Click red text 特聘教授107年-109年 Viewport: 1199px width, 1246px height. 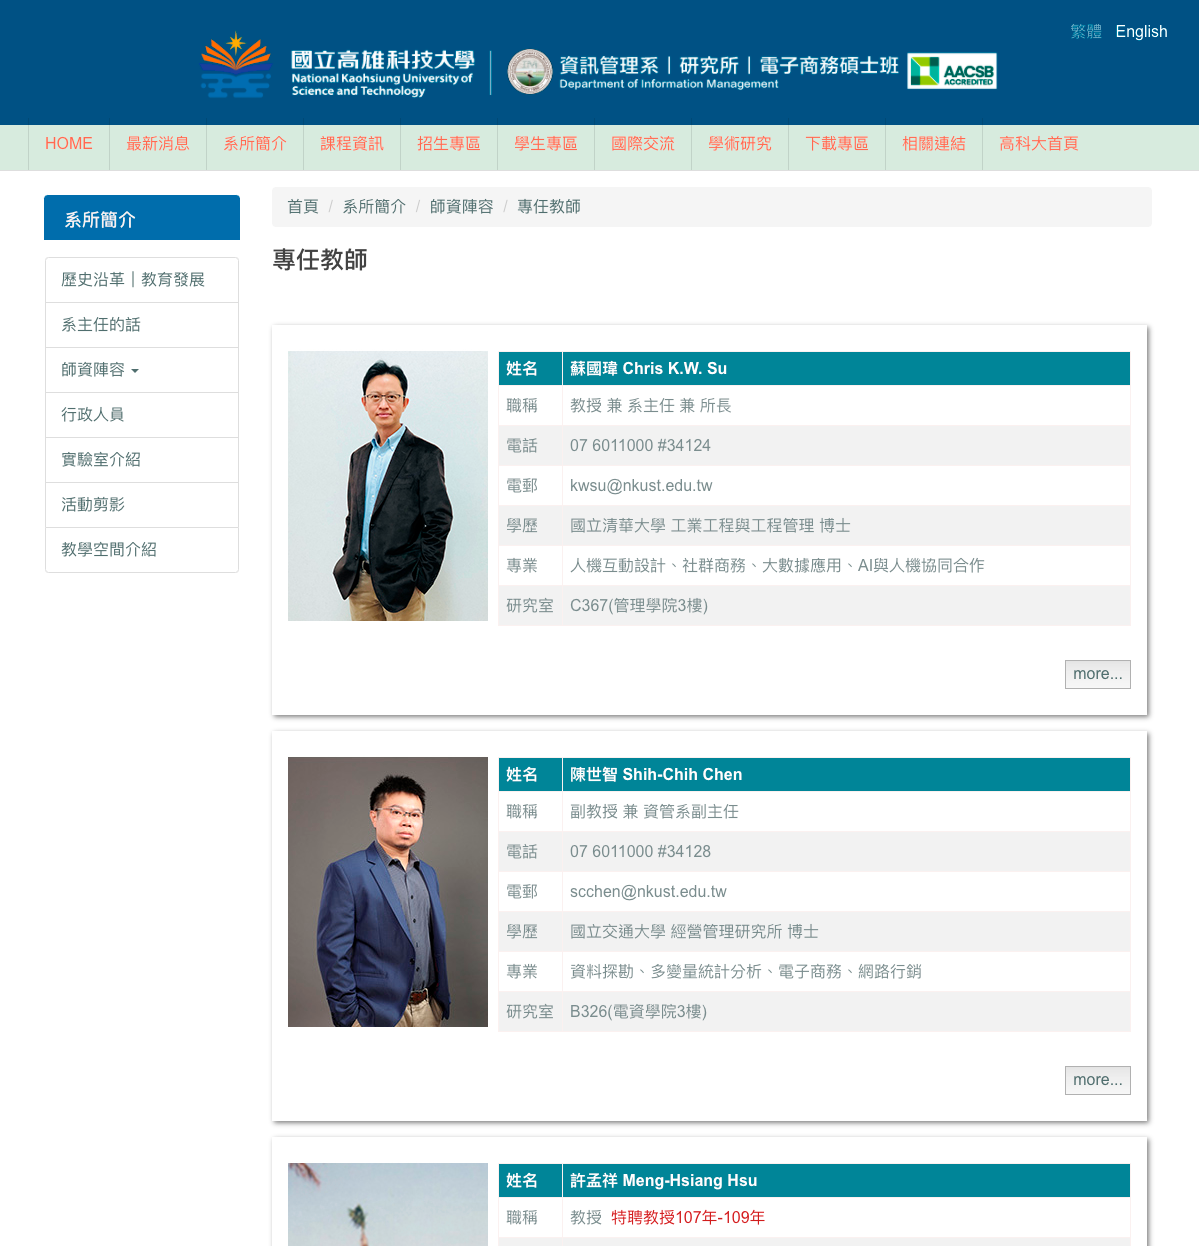(x=688, y=1218)
